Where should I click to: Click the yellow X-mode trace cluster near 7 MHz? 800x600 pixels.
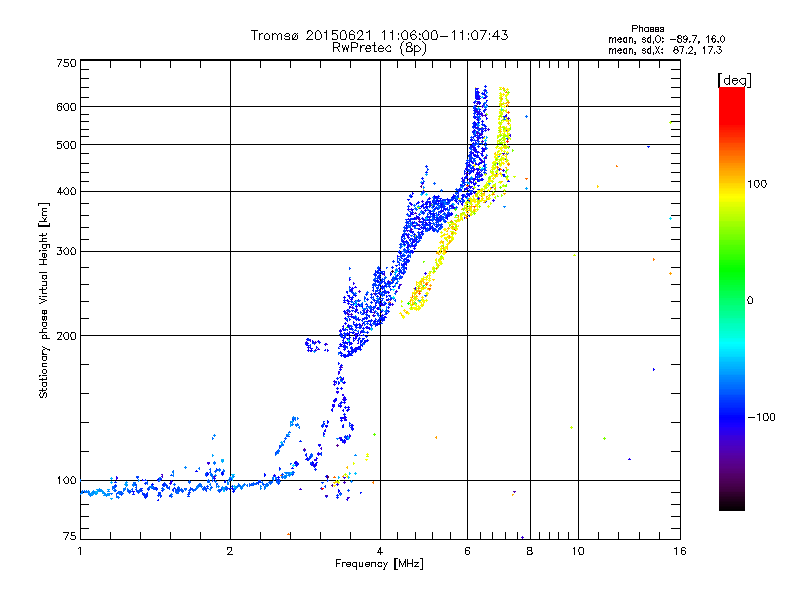click(503, 143)
